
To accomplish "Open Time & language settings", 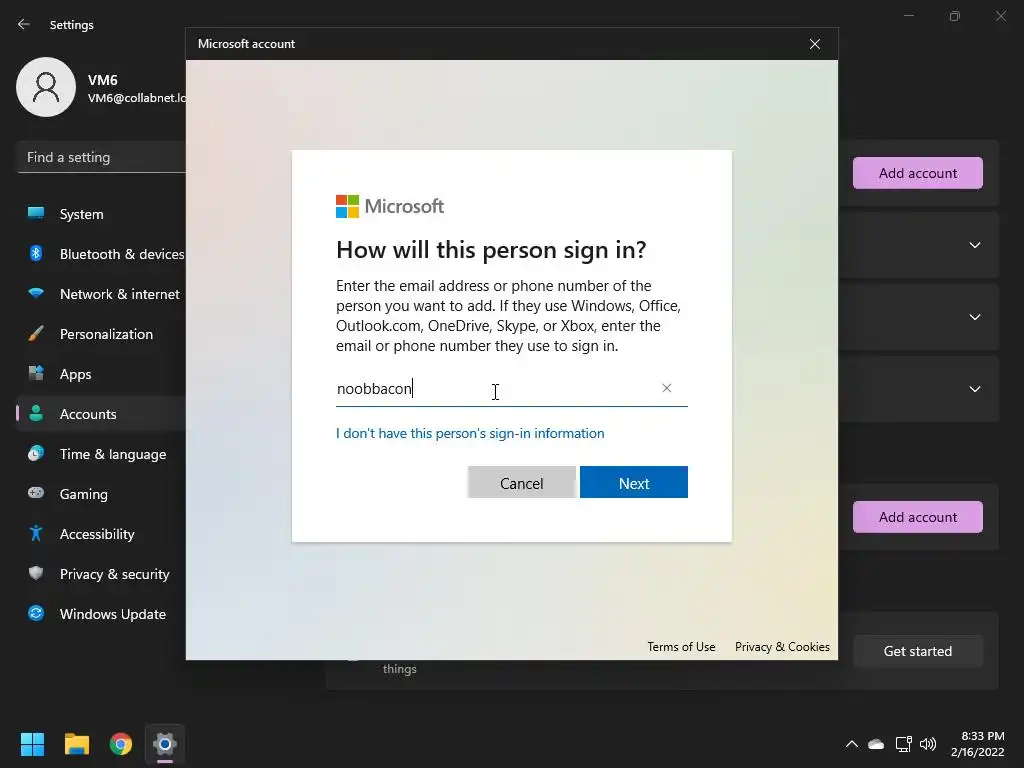I will pos(101,454).
